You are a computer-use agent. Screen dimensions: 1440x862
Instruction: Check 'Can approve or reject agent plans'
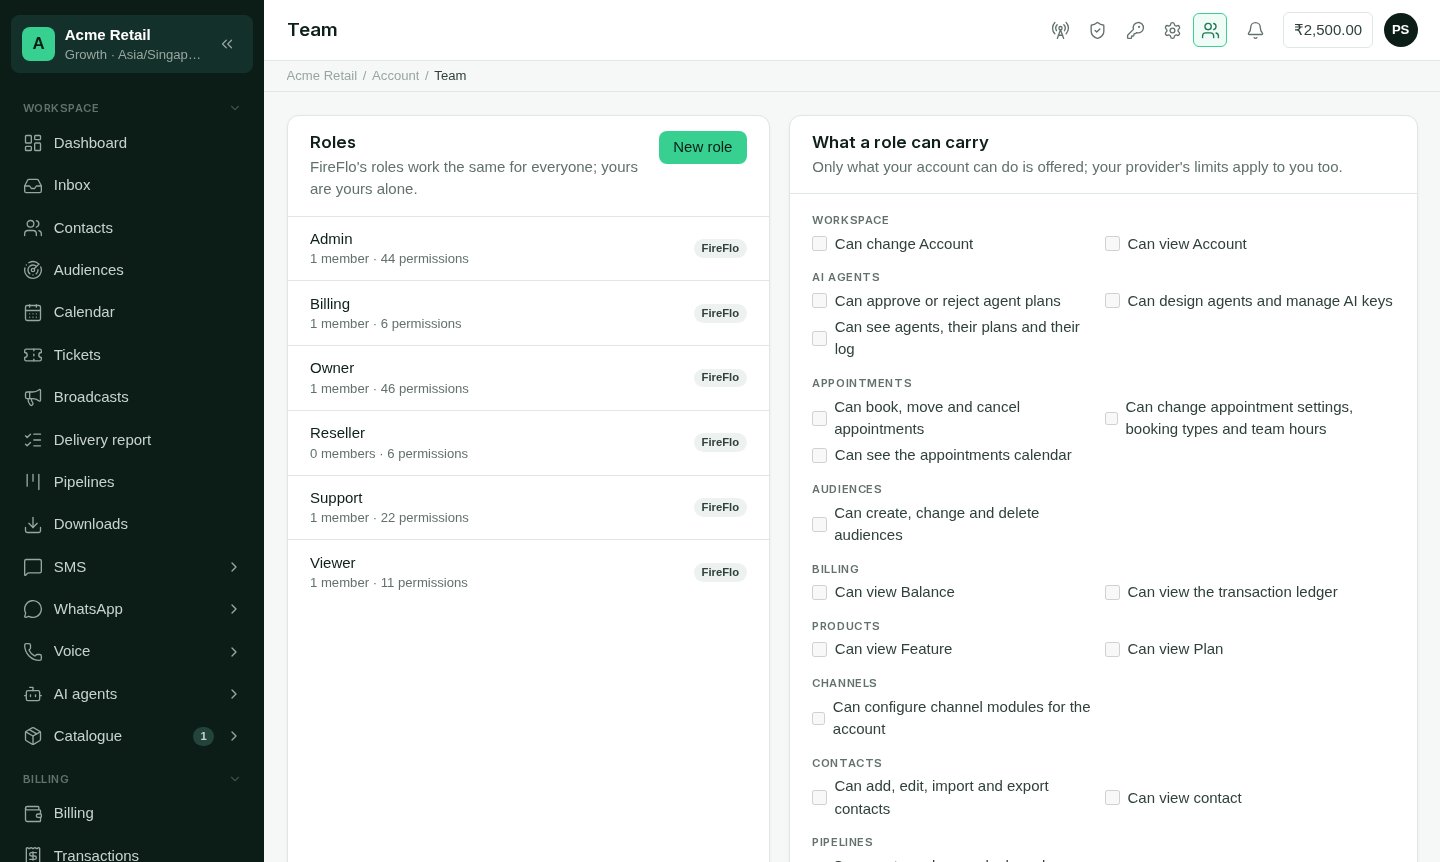point(819,301)
